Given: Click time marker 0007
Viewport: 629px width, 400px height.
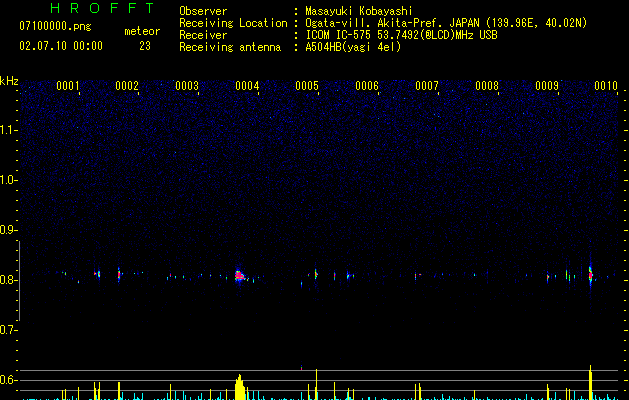Looking at the screenshot, I should coord(427,86).
